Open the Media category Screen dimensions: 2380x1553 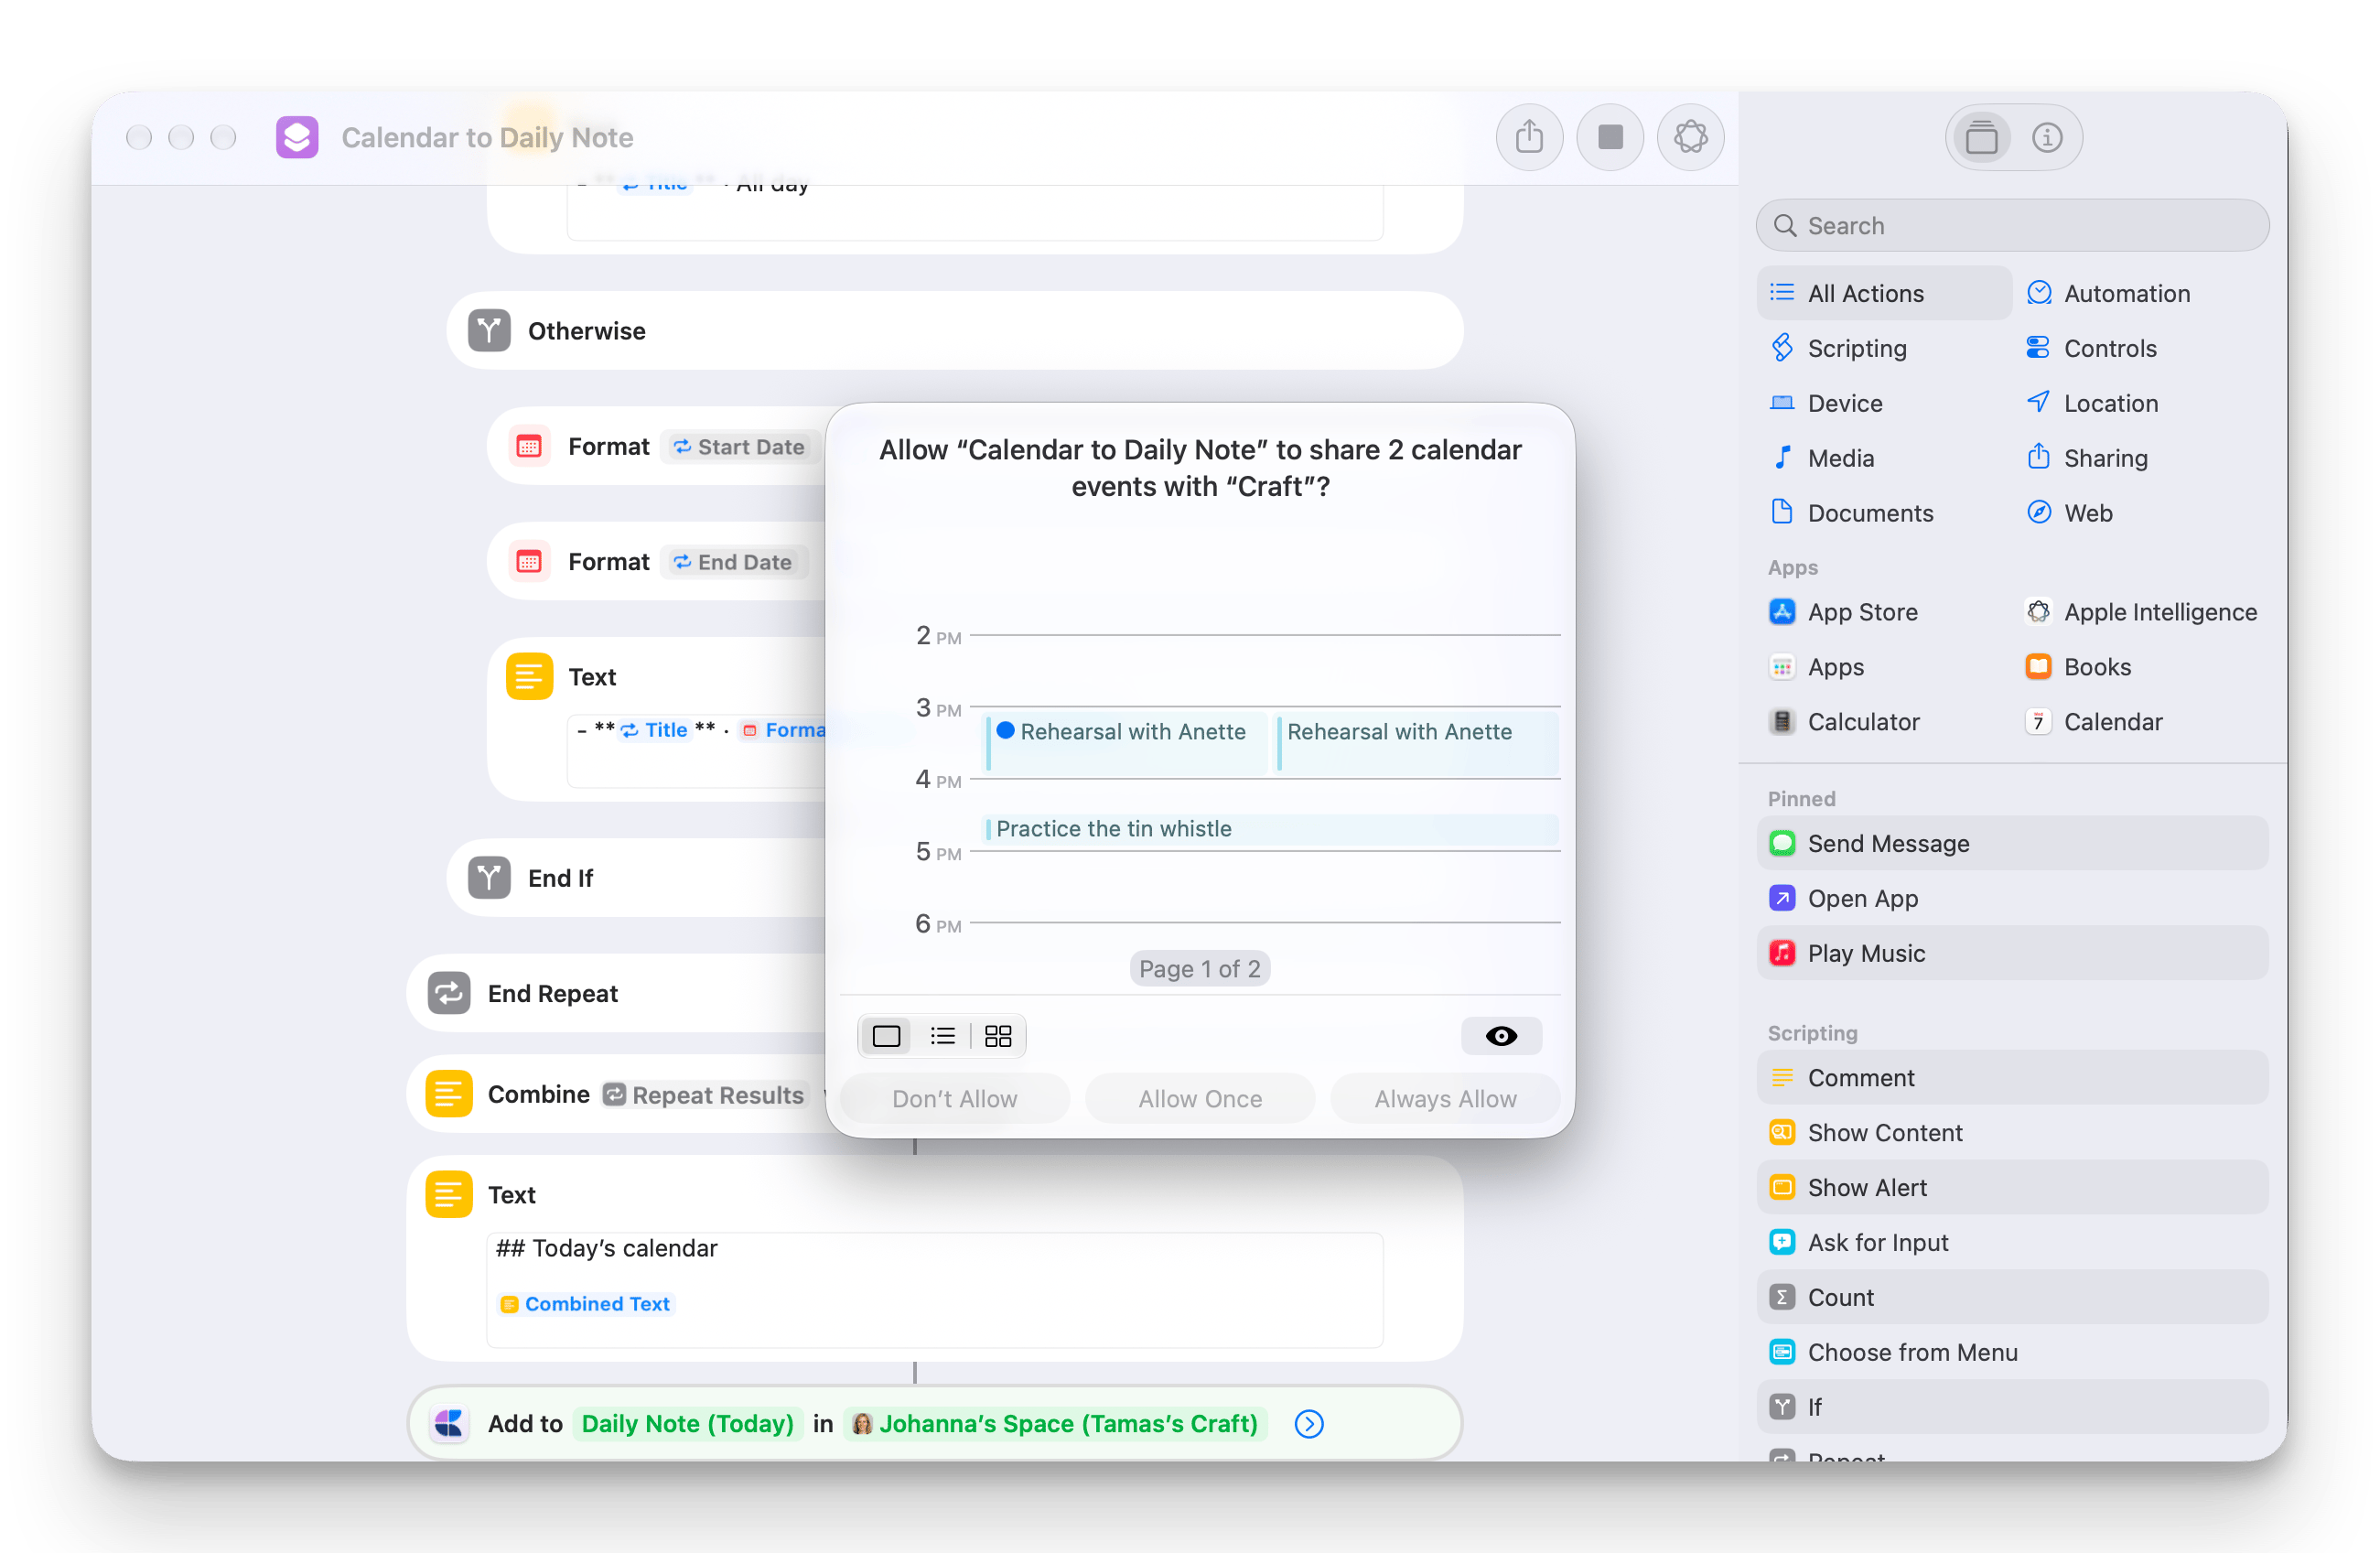[1823, 458]
